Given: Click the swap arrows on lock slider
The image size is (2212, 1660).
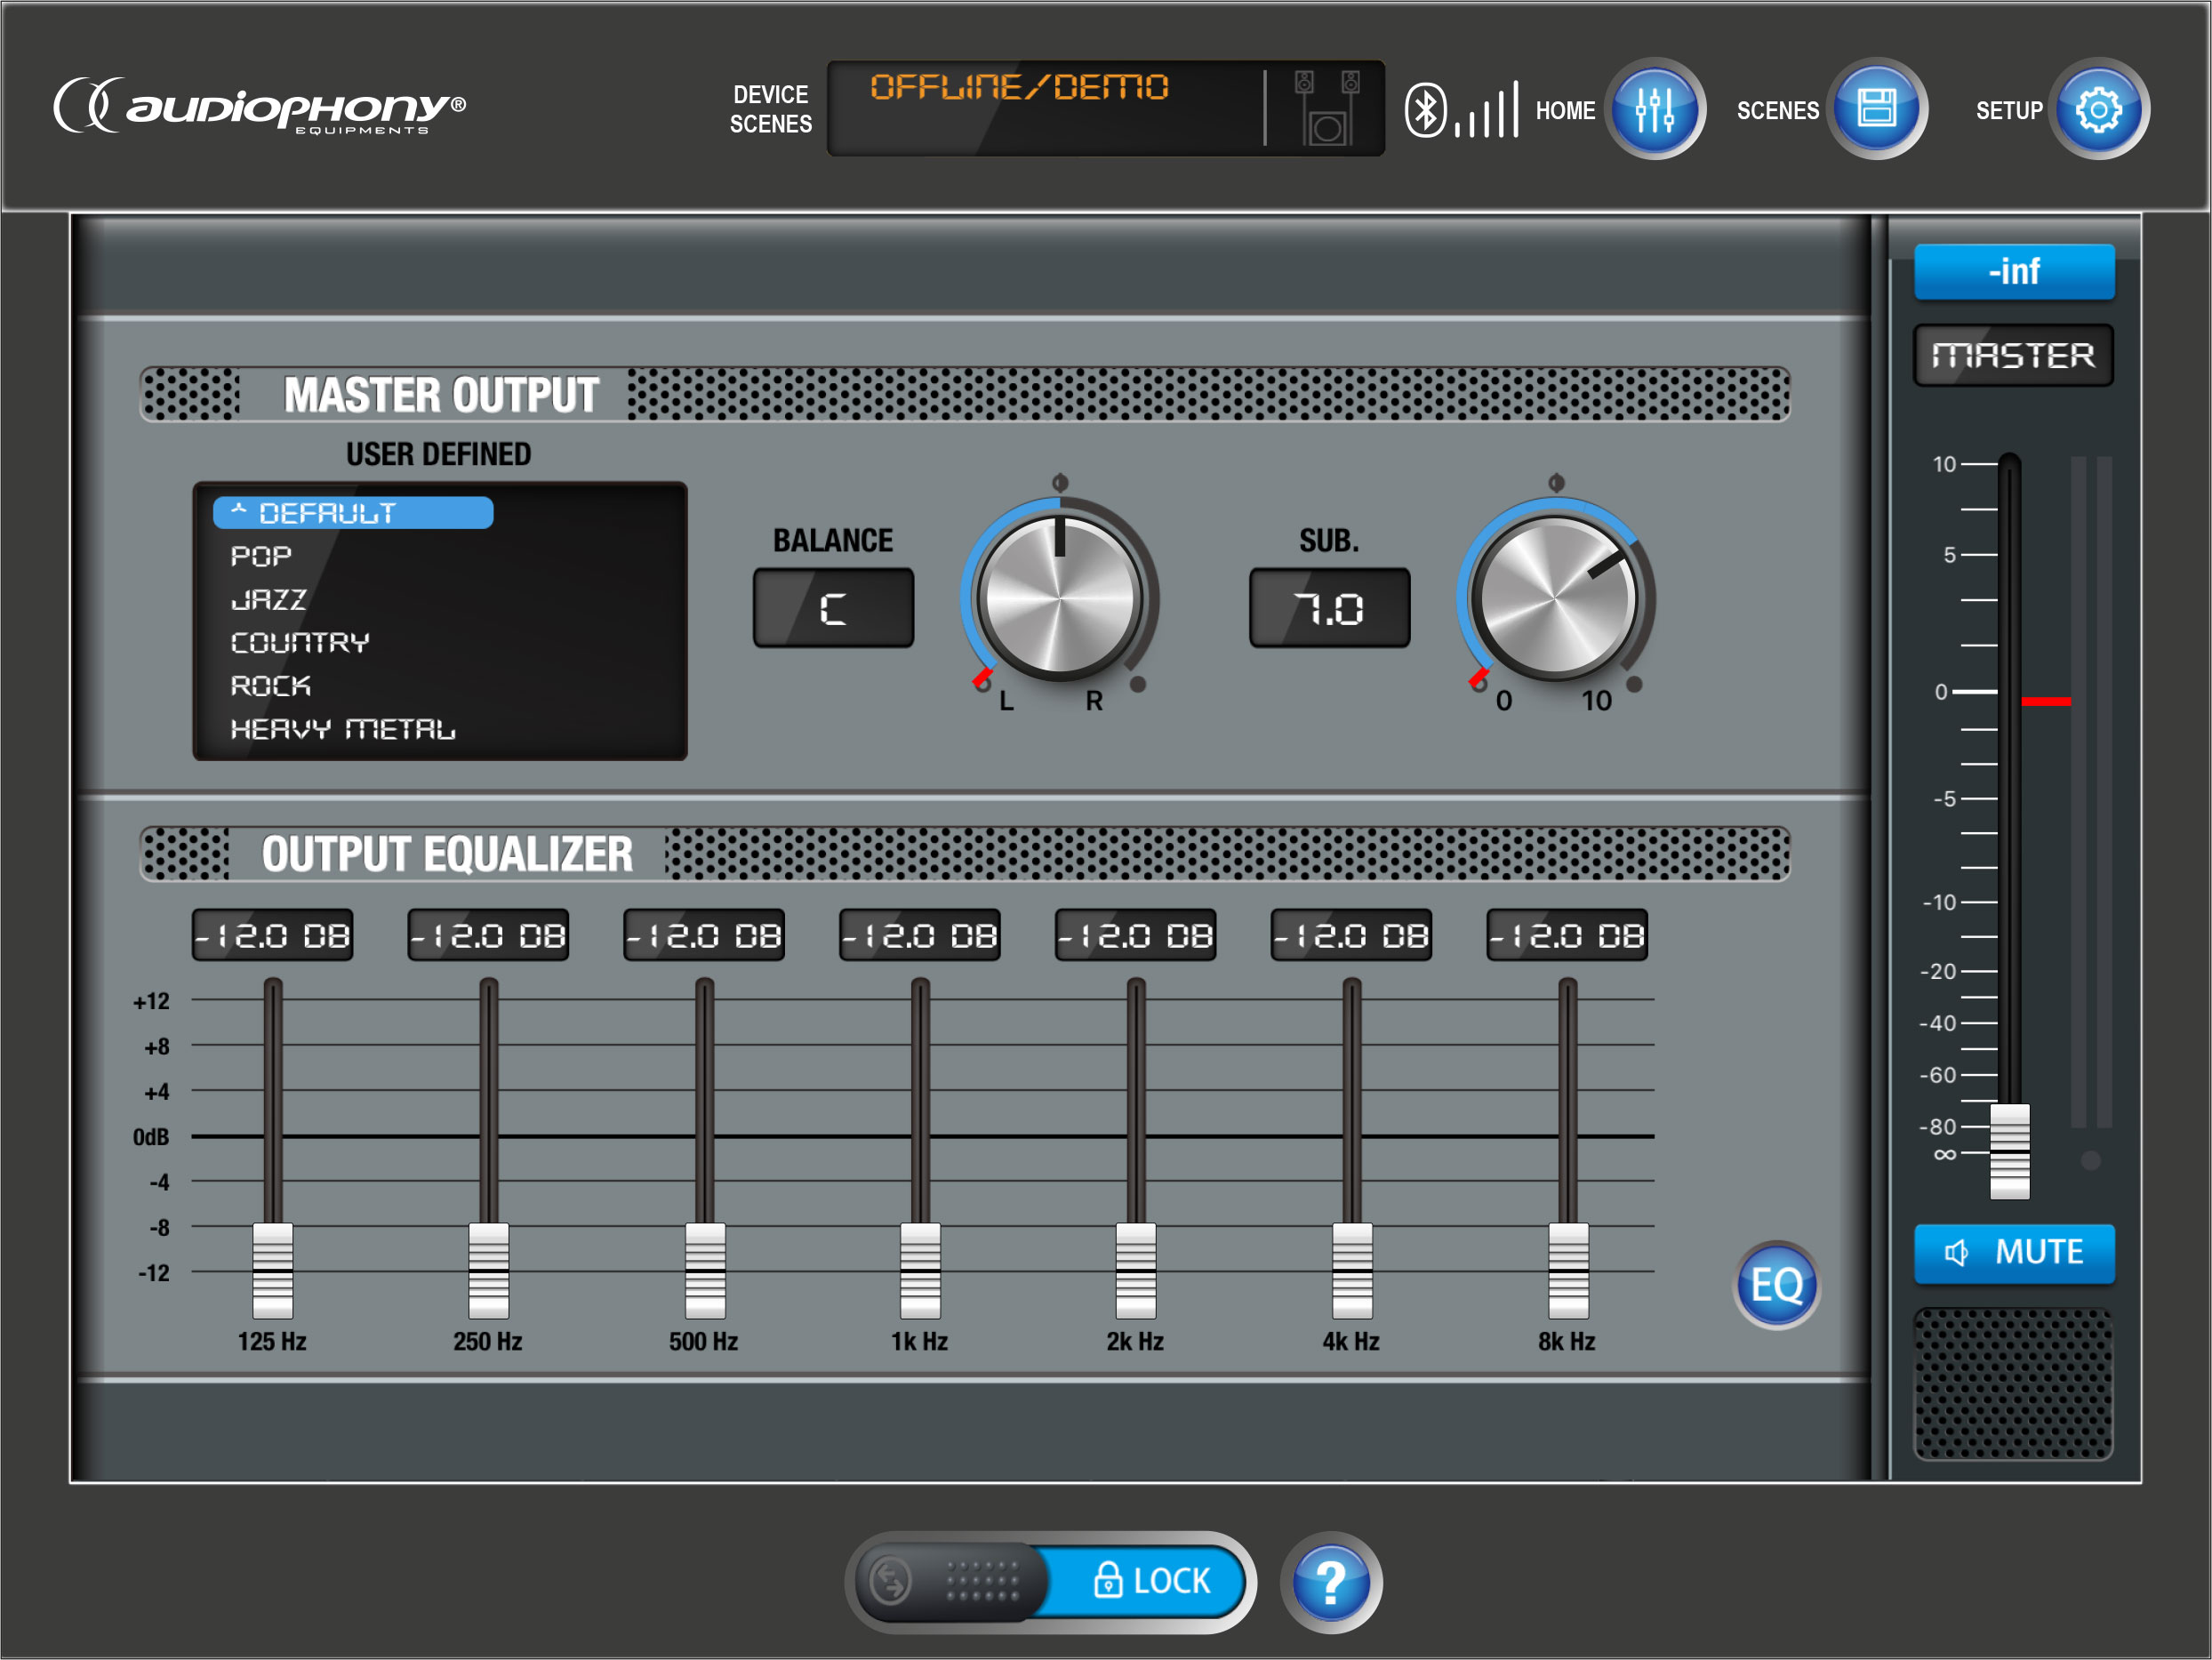Looking at the screenshot, I should point(890,1581).
